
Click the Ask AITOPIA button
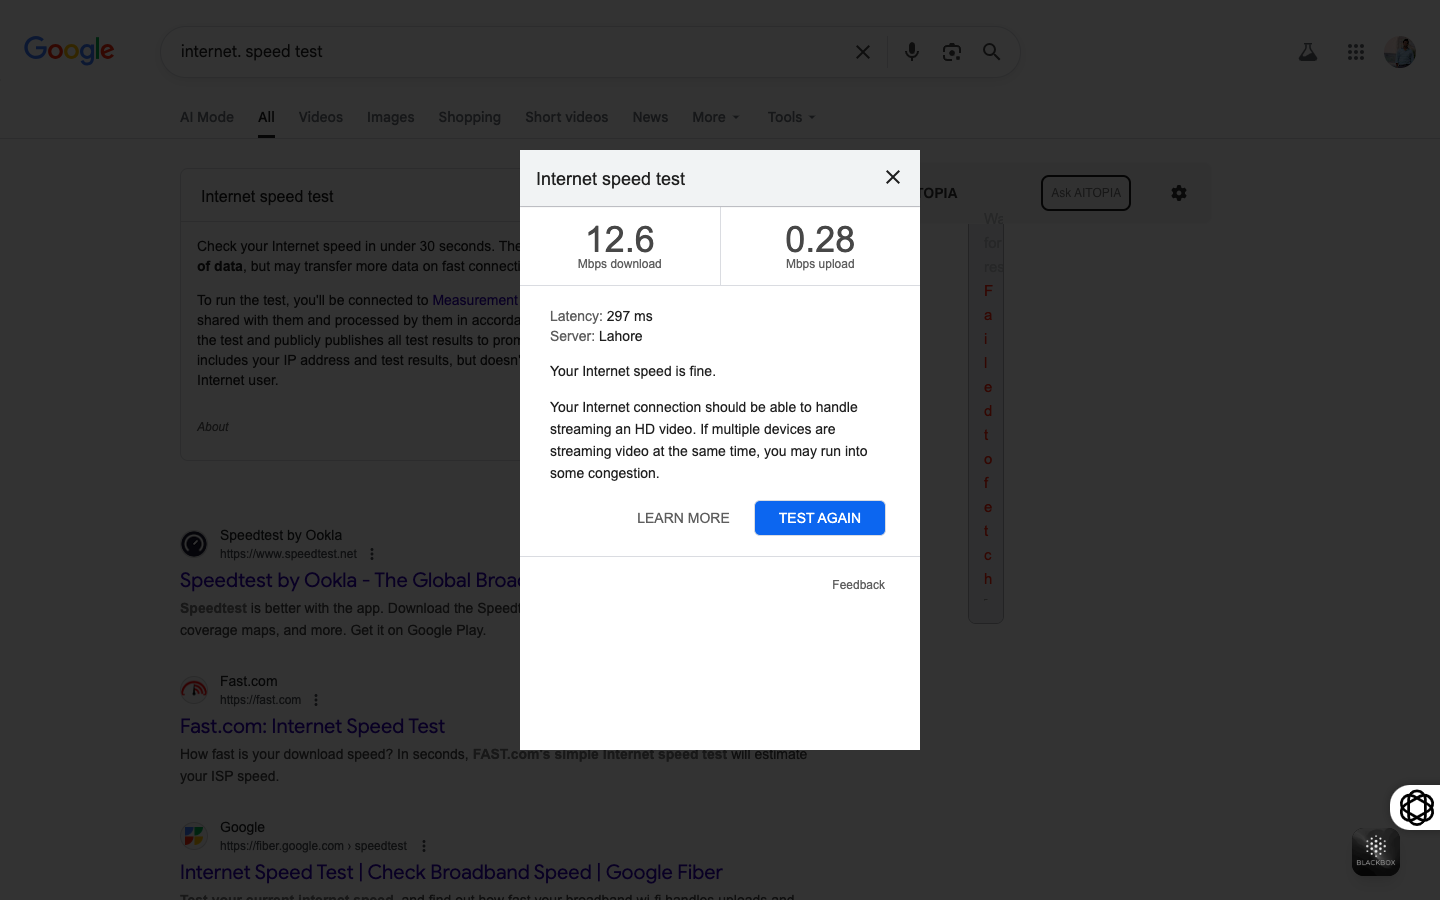(1086, 193)
